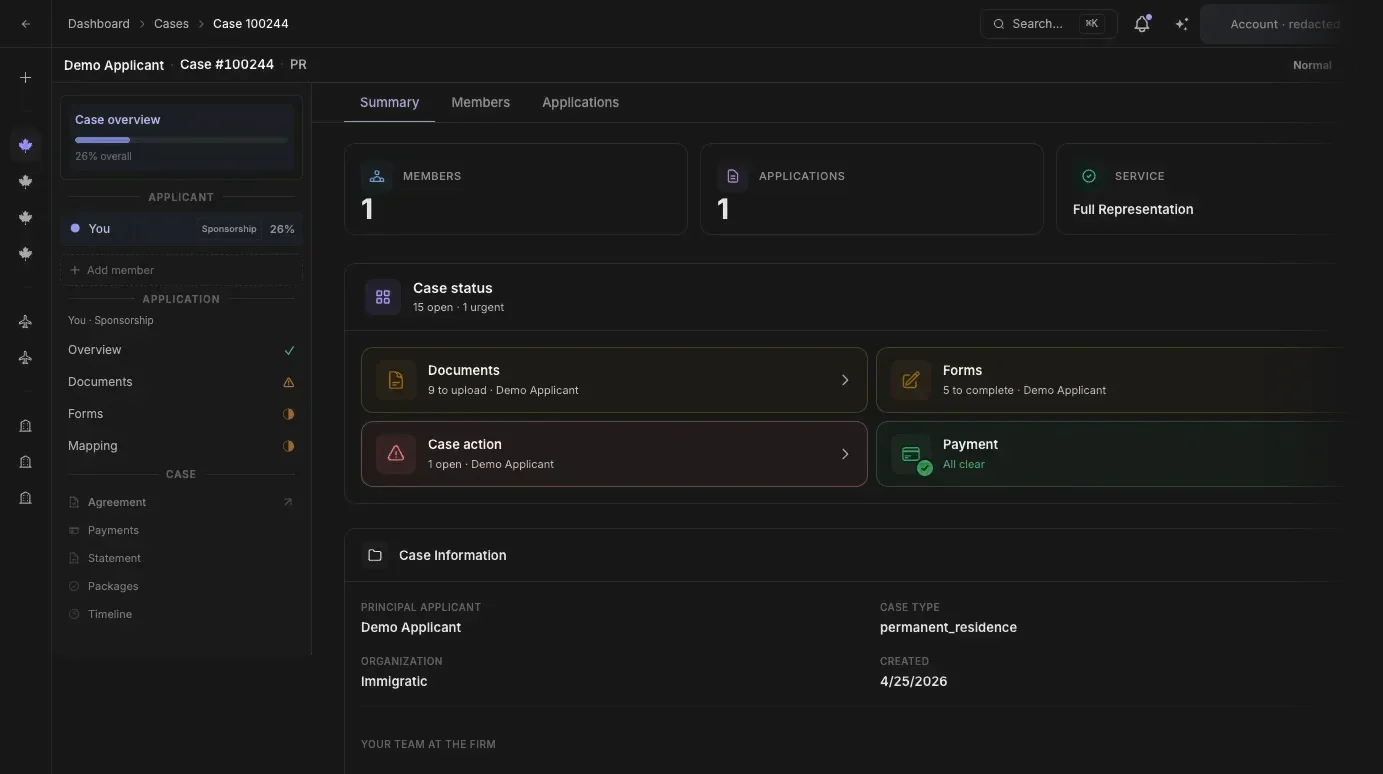Click the Forms card pencil icon
Viewport: 1383px width, 774px height.
[911, 380]
